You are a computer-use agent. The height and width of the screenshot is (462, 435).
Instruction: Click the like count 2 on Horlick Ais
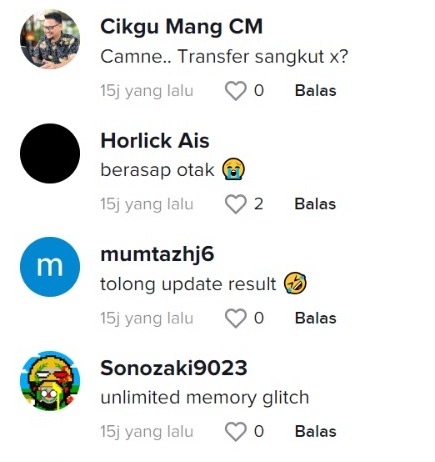(259, 204)
